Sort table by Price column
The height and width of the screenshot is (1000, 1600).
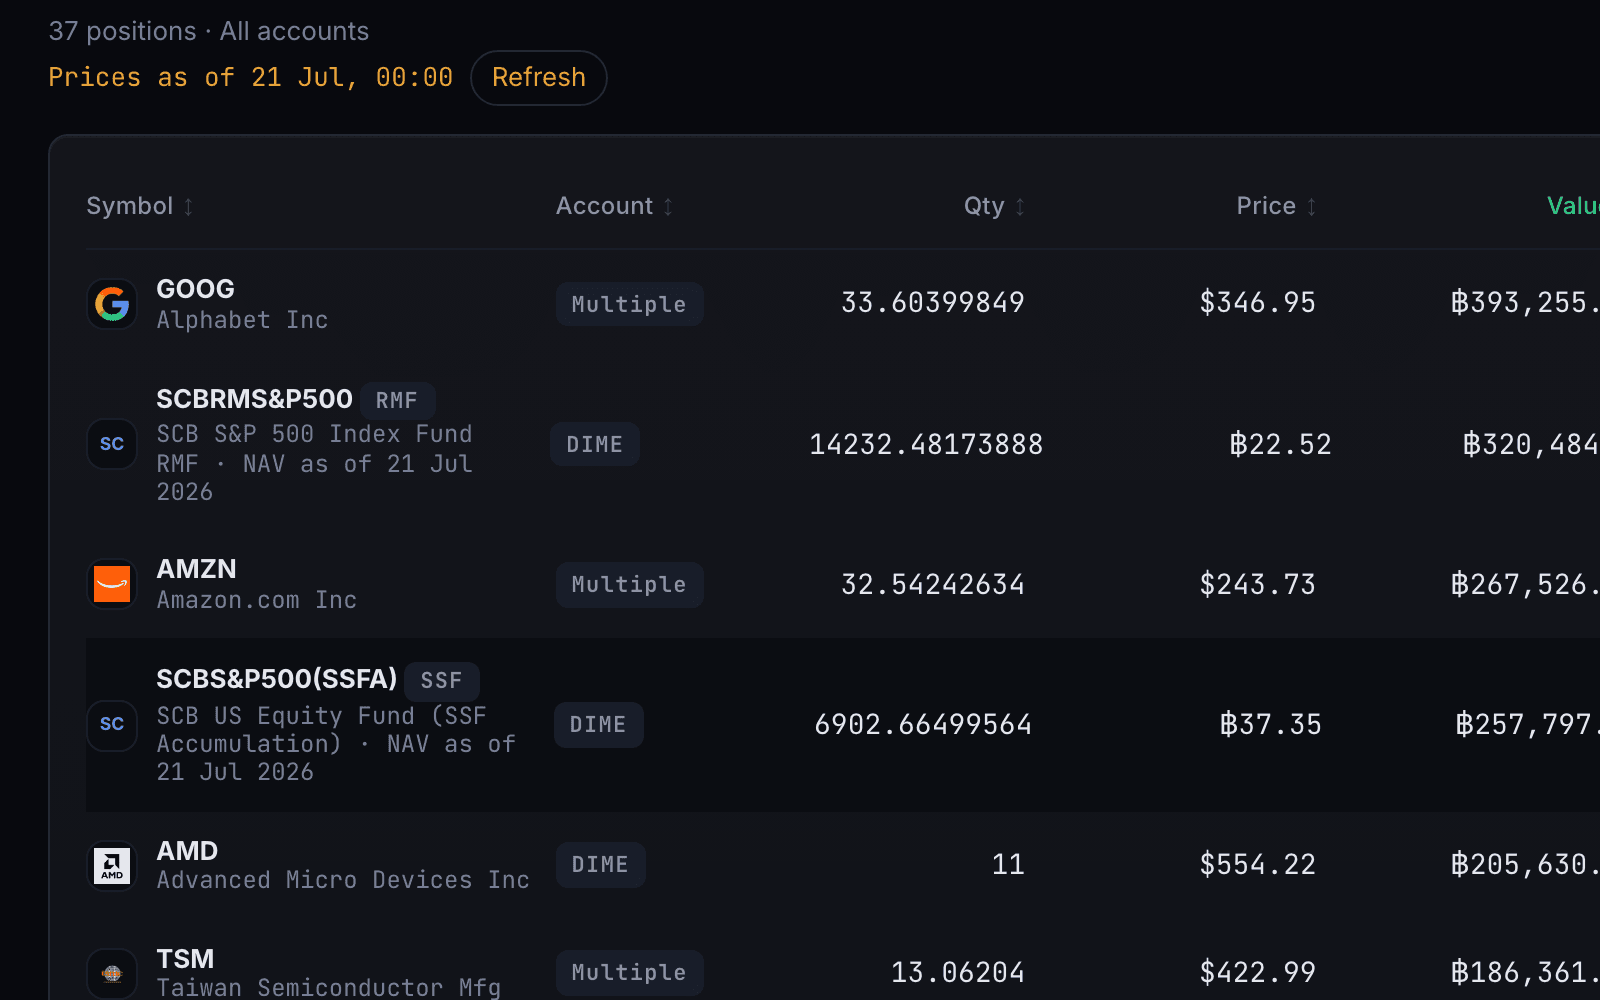(x=1276, y=206)
